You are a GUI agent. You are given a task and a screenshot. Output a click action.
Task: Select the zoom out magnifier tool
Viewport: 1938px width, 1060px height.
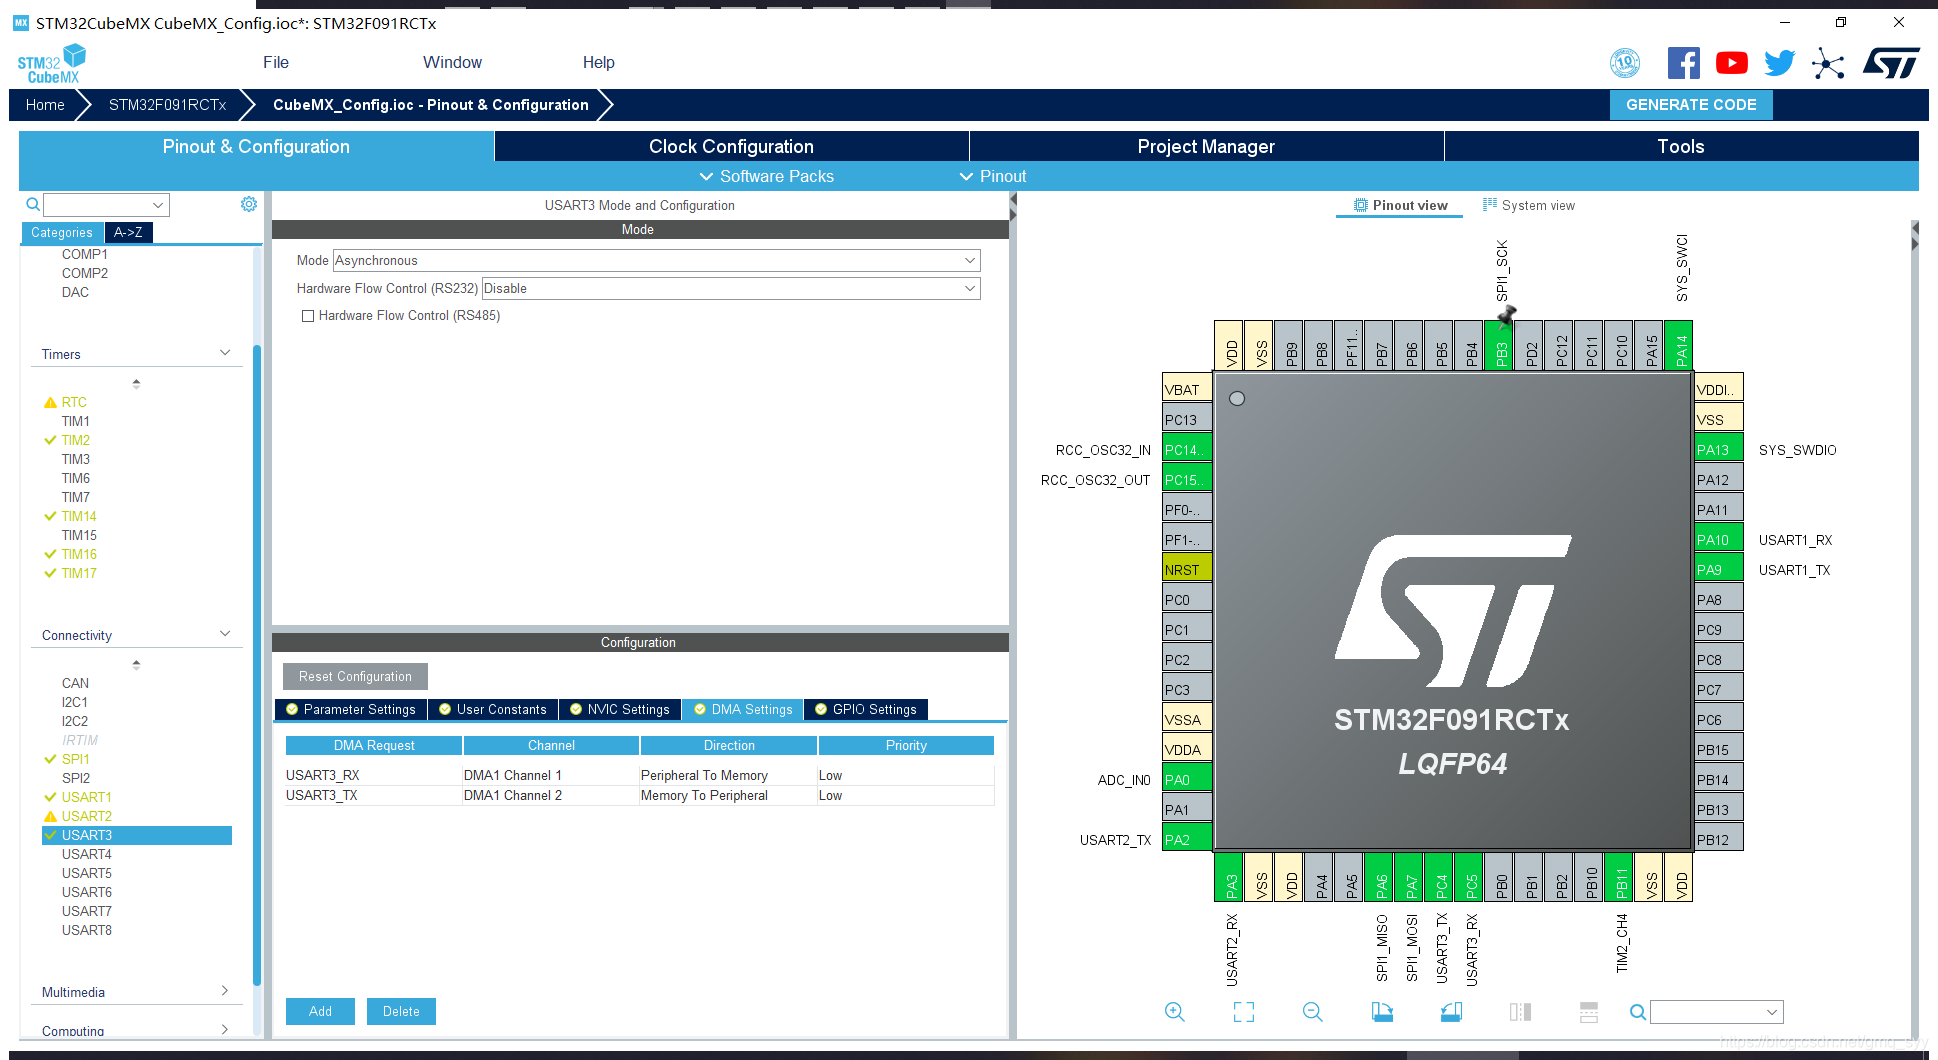point(1313,1012)
